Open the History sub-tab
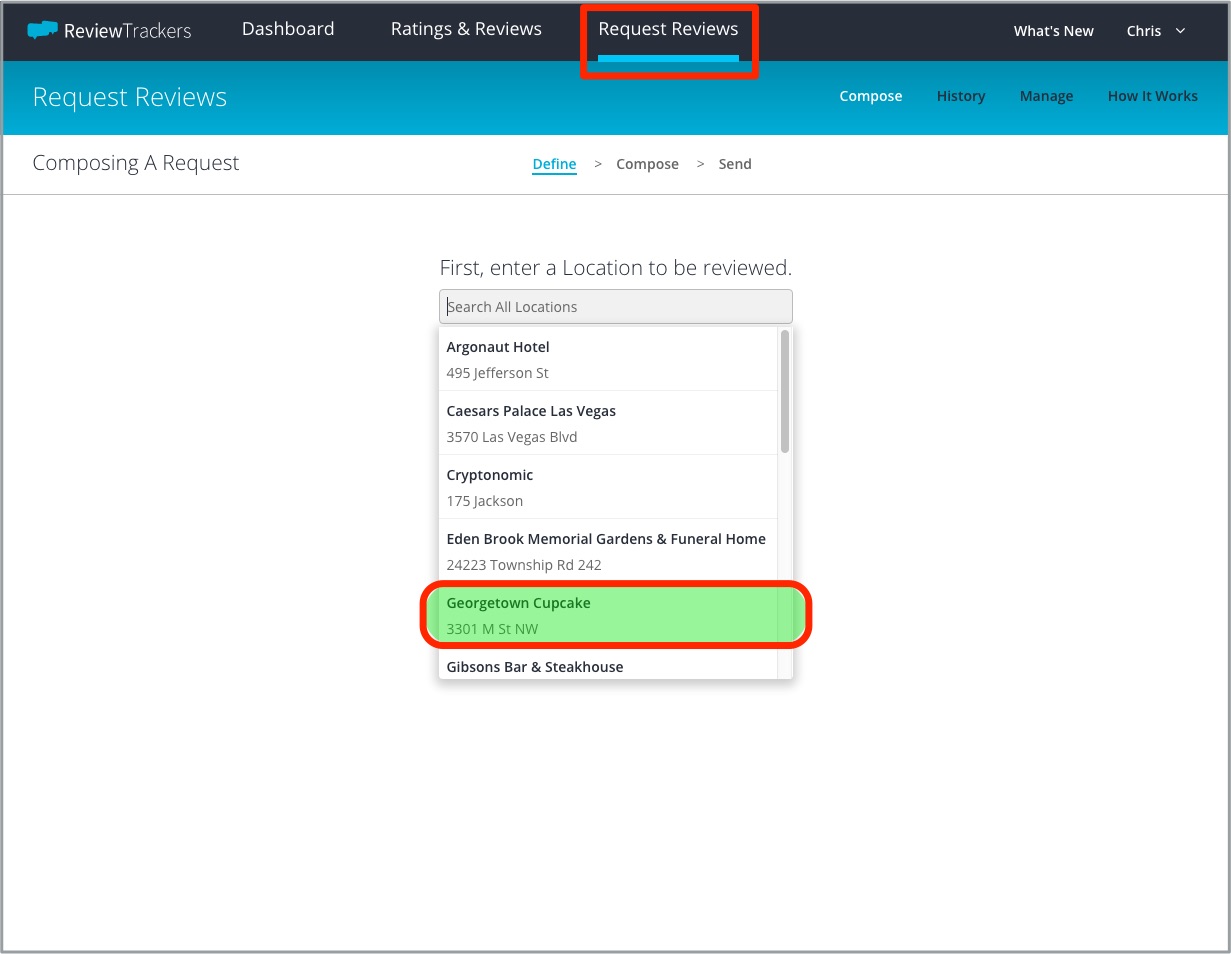This screenshot has width=1231, height=954. pos(961,96)
